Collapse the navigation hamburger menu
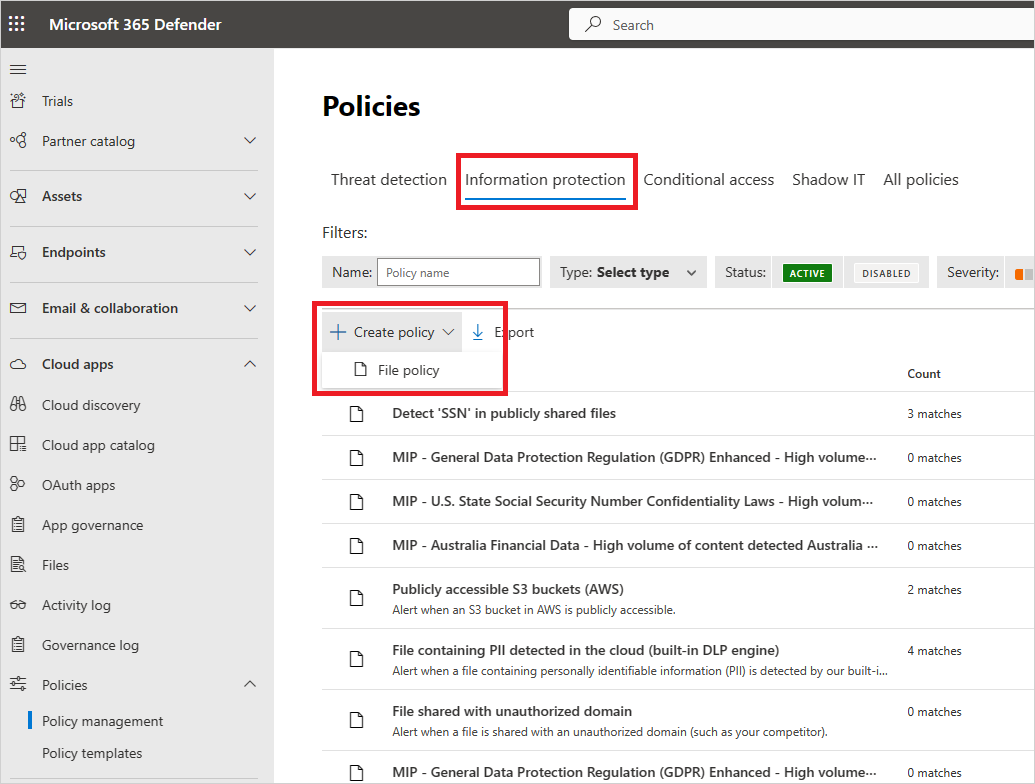Screen dimensions: 1035x784 (x=18, y=69)
